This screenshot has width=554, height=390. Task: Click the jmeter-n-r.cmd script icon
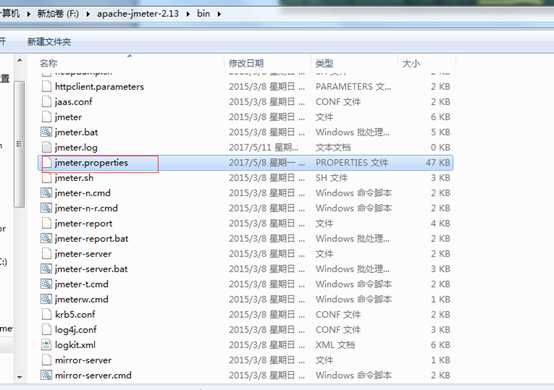[x=46, y=208]
